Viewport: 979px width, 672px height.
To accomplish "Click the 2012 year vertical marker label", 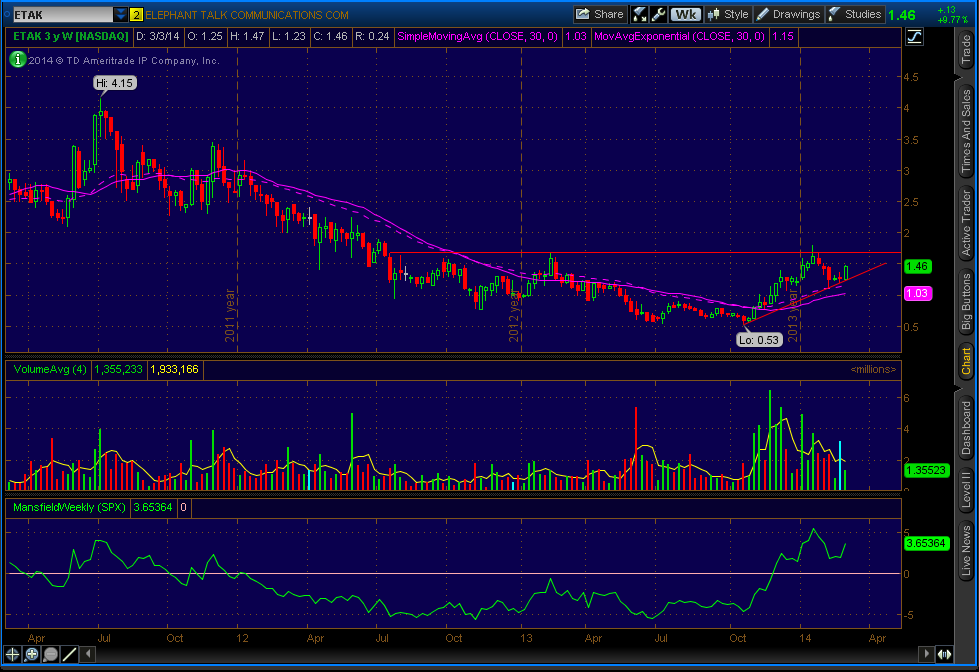I will click(x=514, y=315).
